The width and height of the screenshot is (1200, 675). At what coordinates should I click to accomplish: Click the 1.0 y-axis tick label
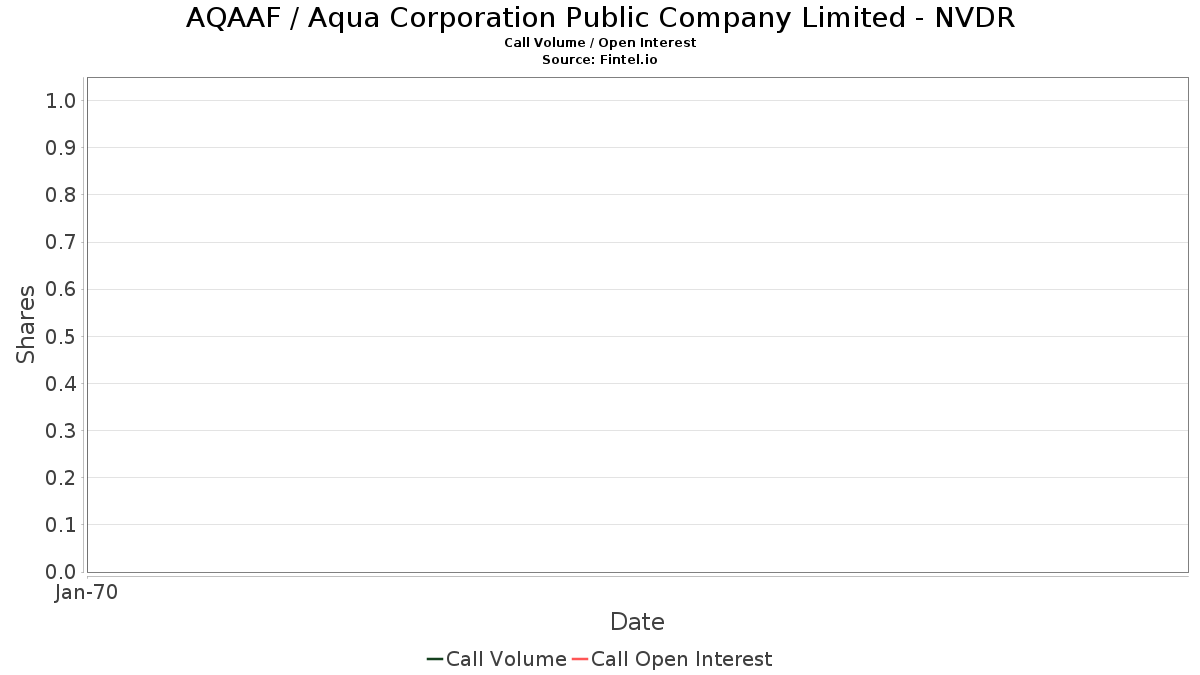click(x=61, y=100)
